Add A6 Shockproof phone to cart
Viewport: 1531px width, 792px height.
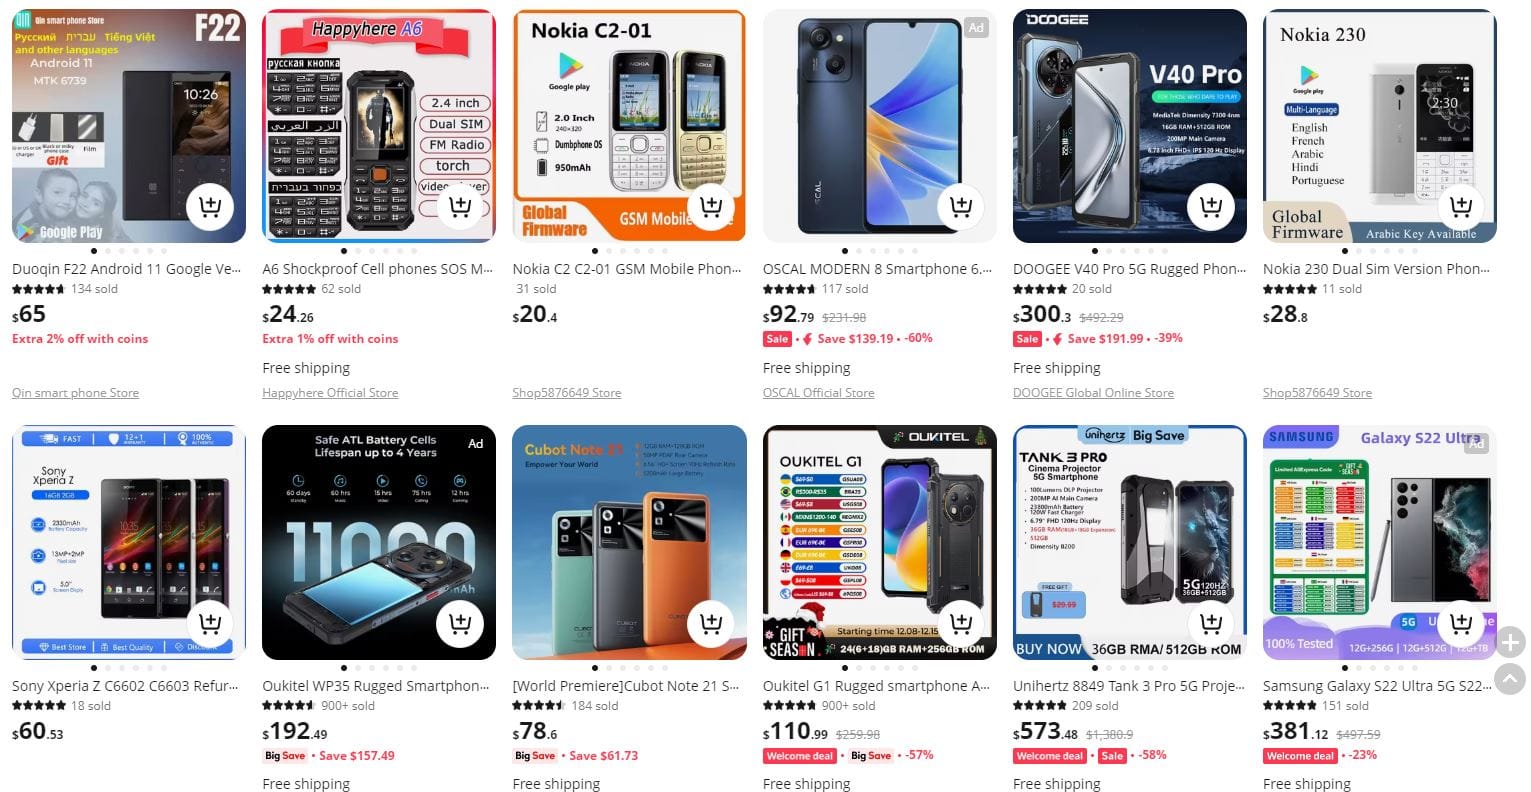tap(460, 207)
